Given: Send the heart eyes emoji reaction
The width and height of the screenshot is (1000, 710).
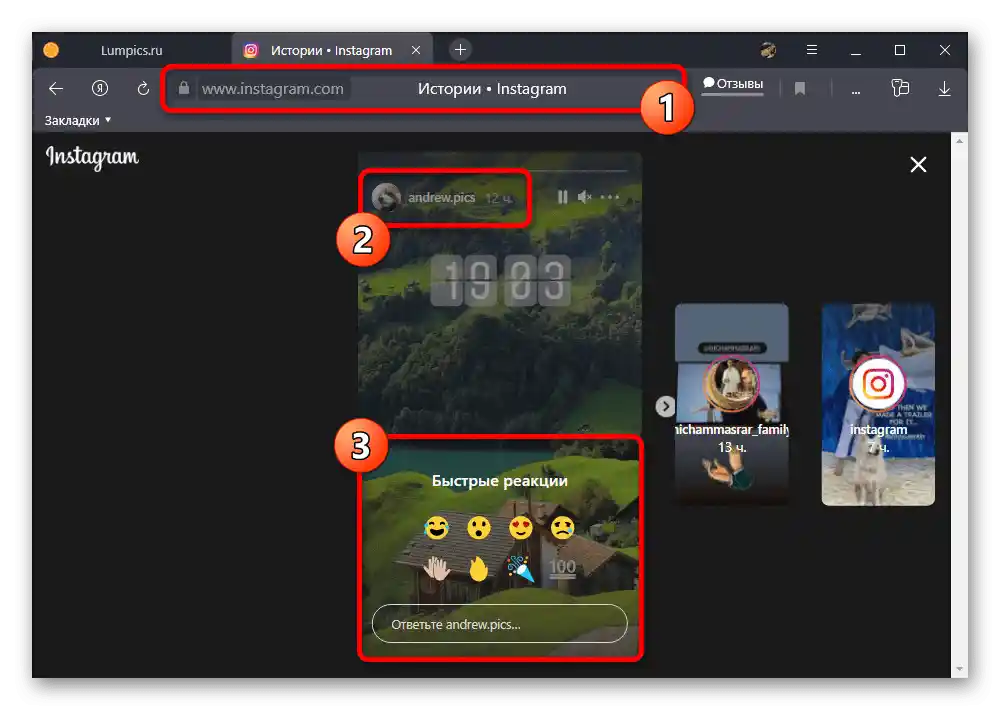Looking at the screenshot, I should [521, 528].
